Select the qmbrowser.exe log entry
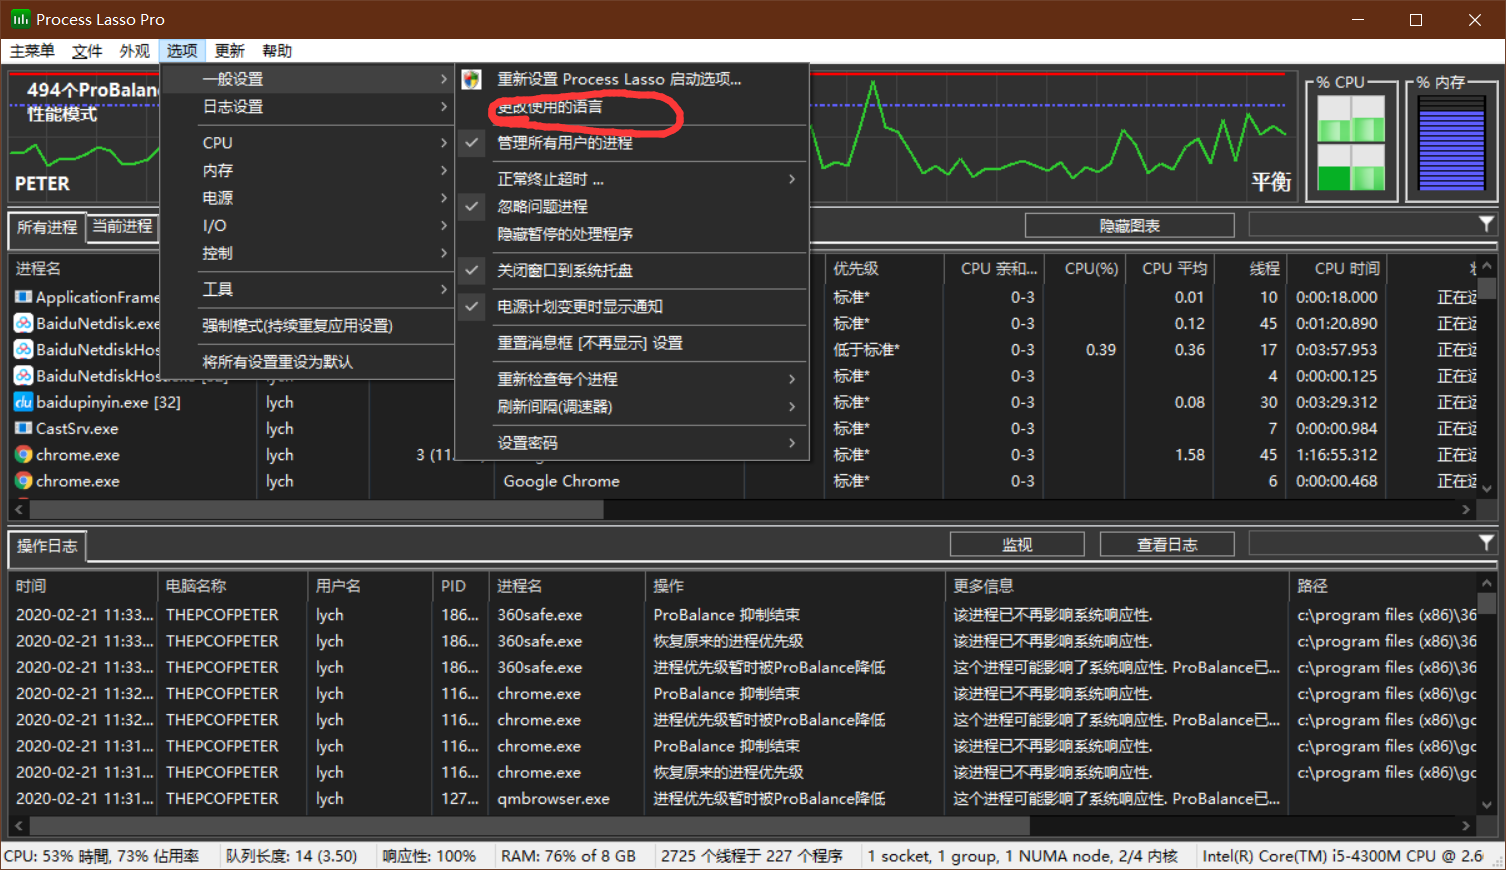The width and height of the screenshot is (1506, 870). 742,798
